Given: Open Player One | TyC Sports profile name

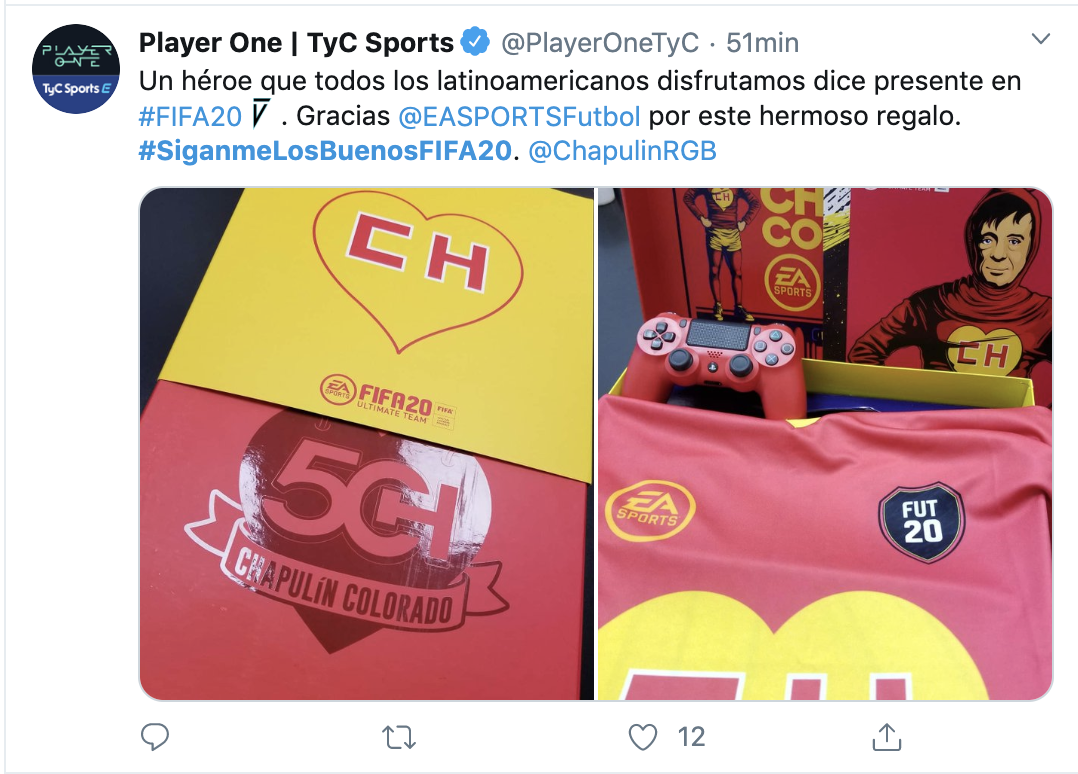Looking at the screenshot, I should 296,43.
